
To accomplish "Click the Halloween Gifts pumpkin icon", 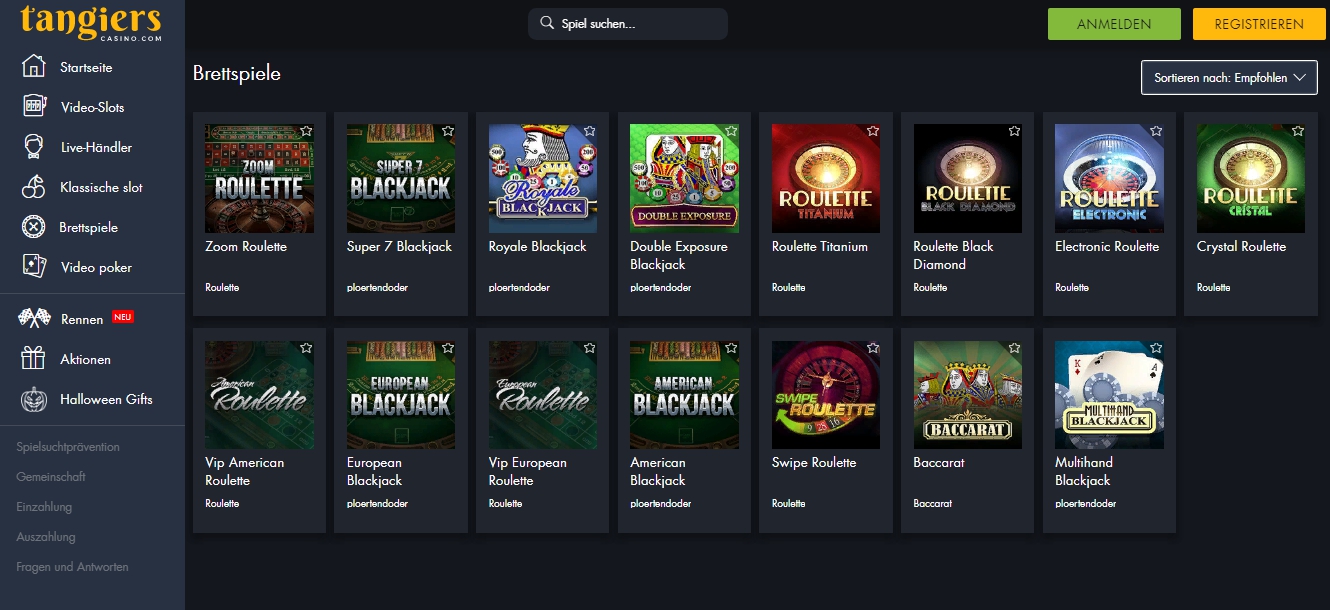I will click(x=33, y=399).
